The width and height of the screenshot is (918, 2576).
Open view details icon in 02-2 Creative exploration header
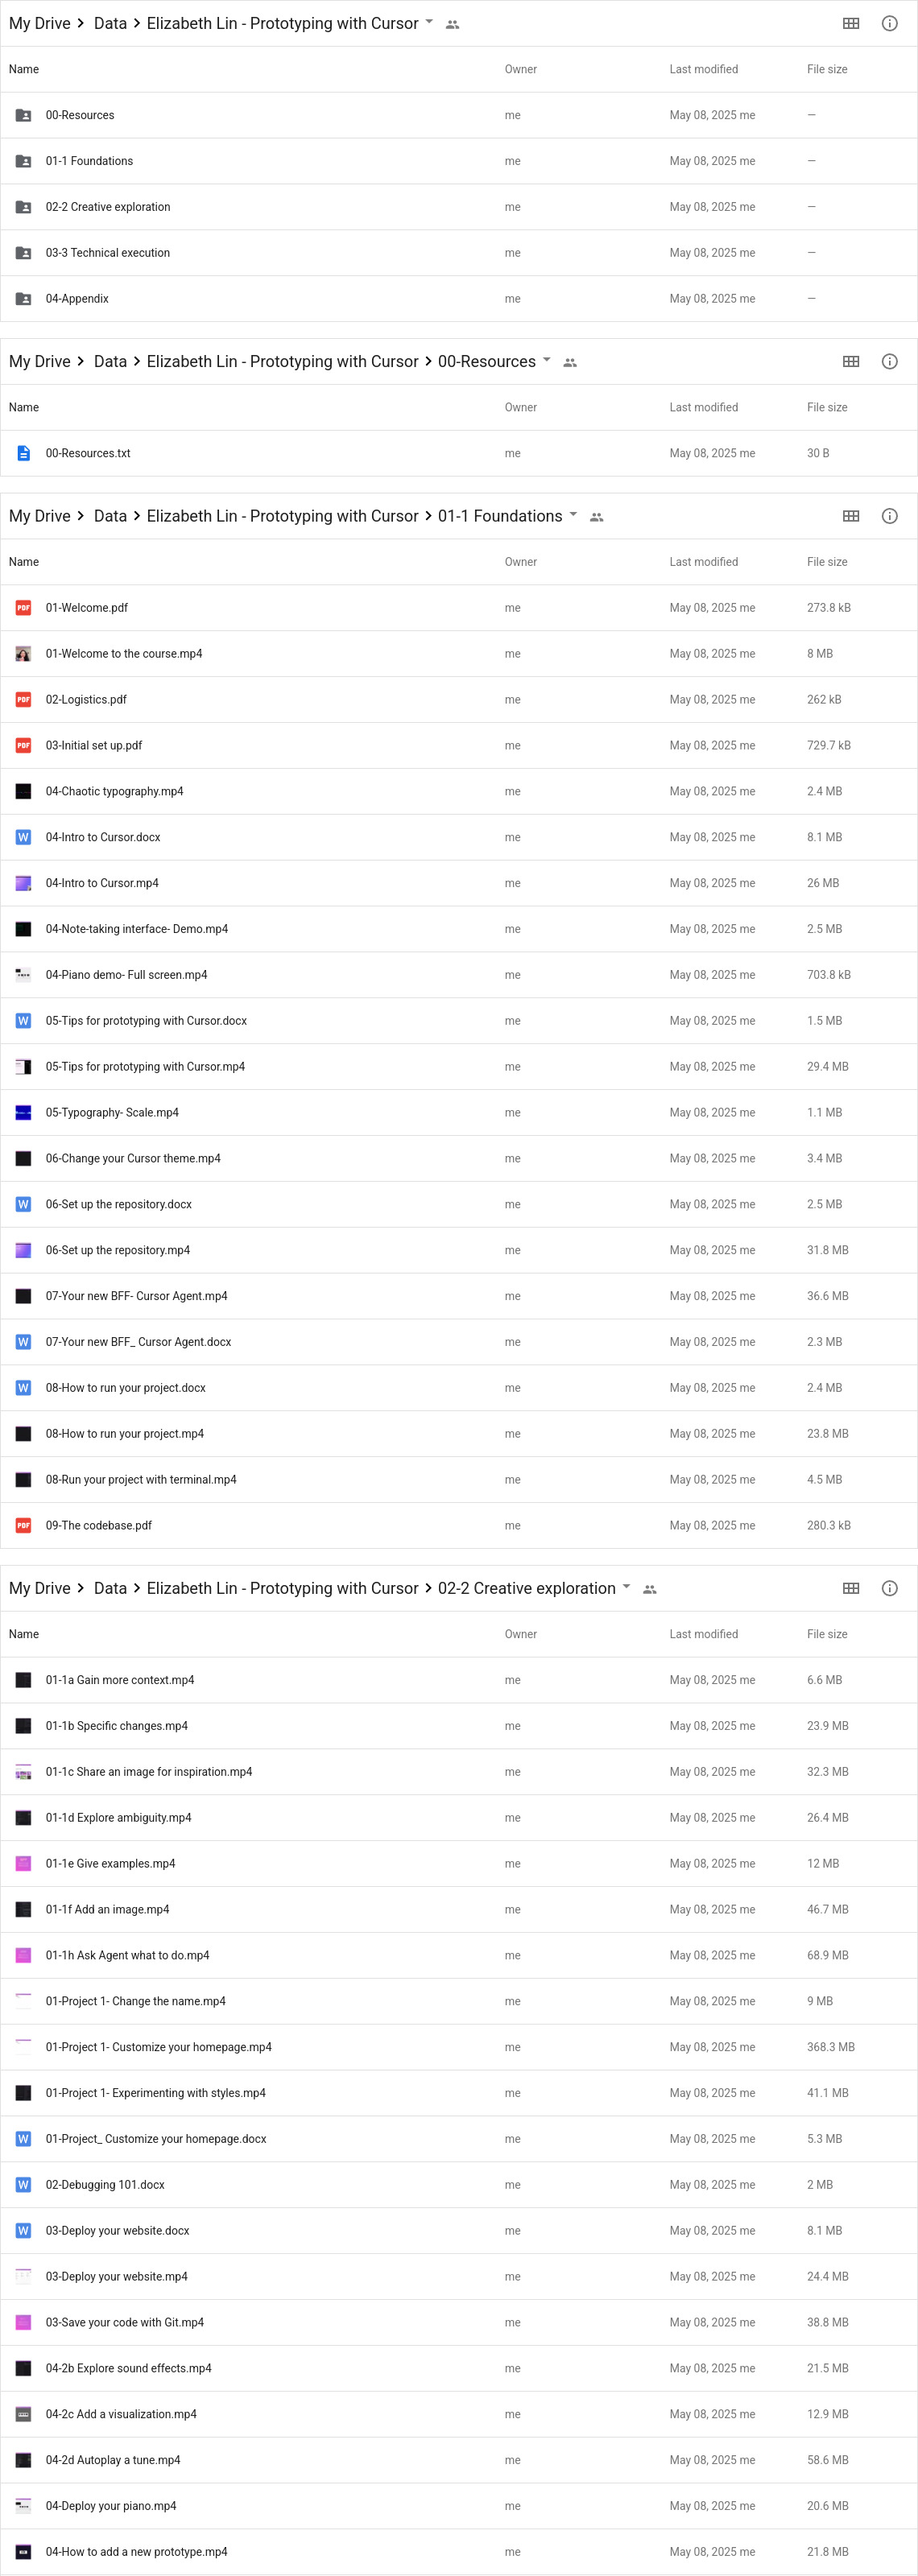point(889,1588)
